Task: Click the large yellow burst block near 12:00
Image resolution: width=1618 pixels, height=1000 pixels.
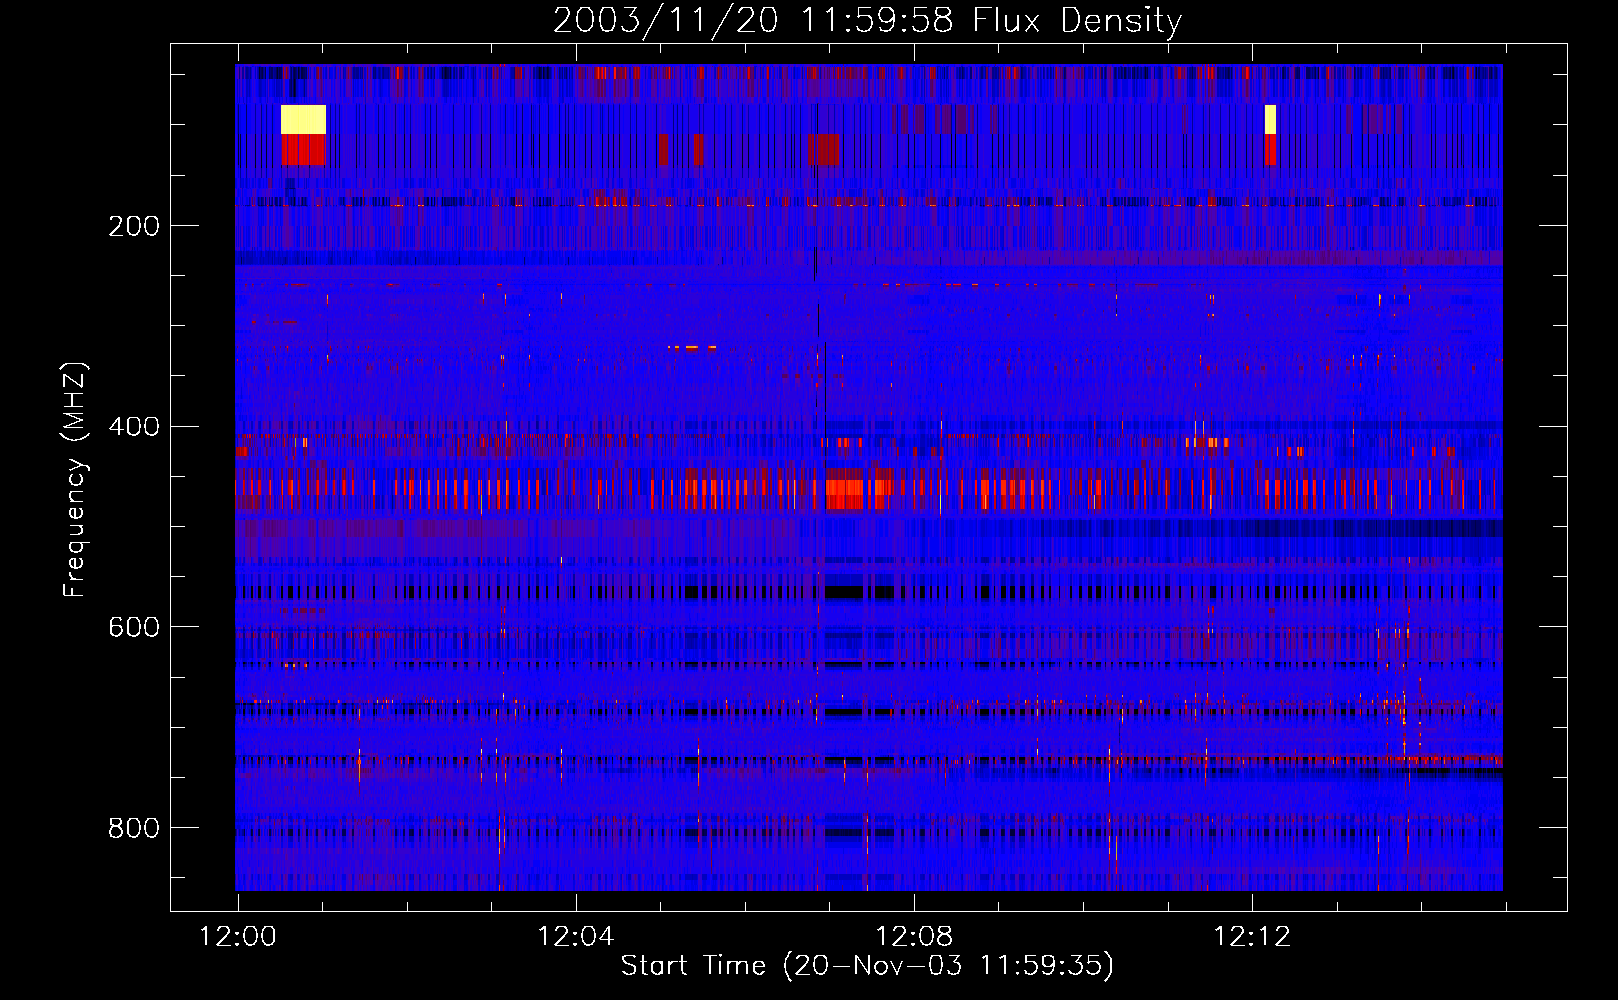Action: tap(303, 119)
